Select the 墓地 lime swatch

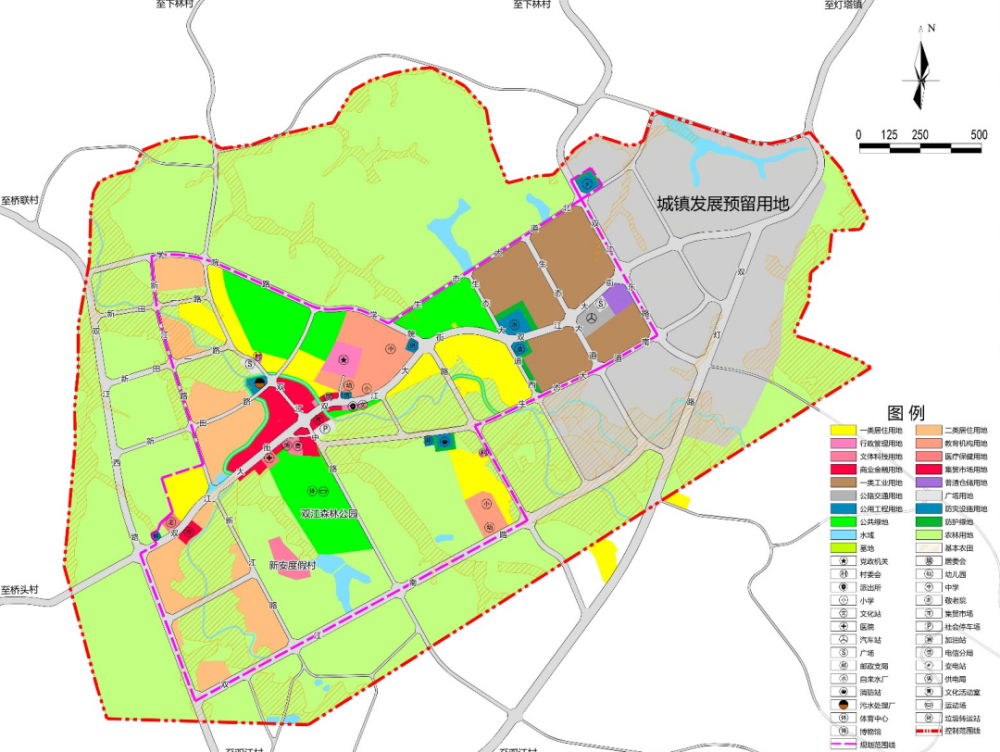point(843,548)
